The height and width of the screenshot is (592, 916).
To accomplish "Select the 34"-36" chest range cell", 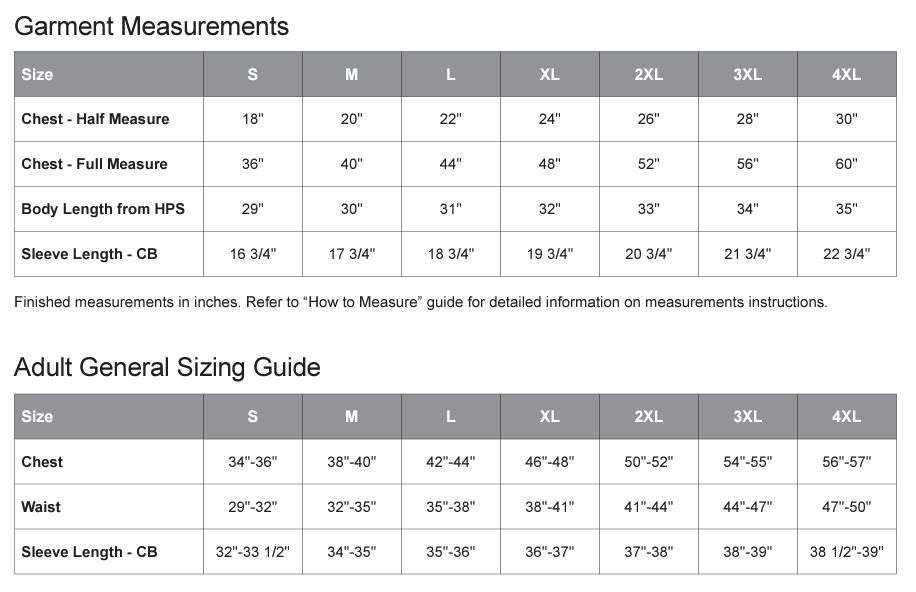I will [252, 462].
